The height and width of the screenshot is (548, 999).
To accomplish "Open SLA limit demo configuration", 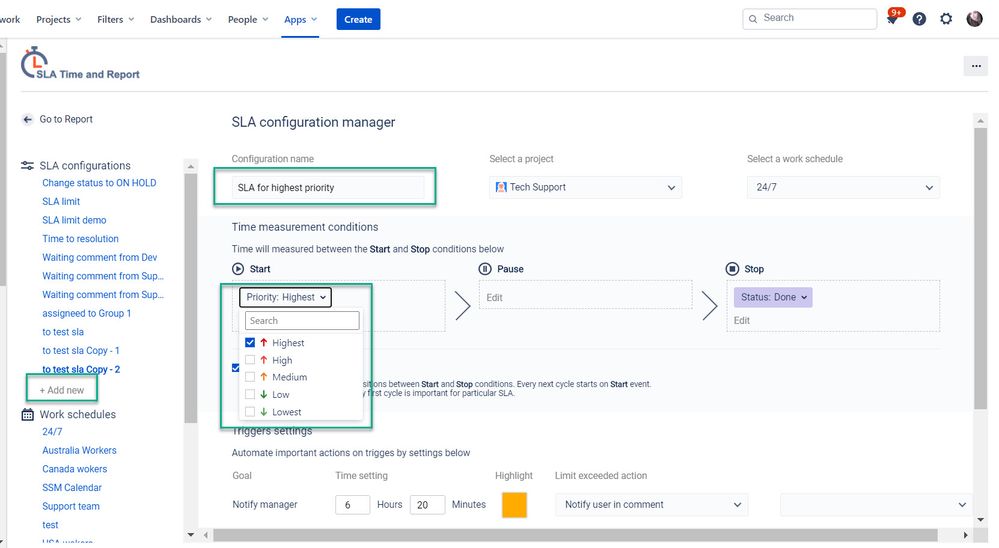I will click(x=75, y=220).
